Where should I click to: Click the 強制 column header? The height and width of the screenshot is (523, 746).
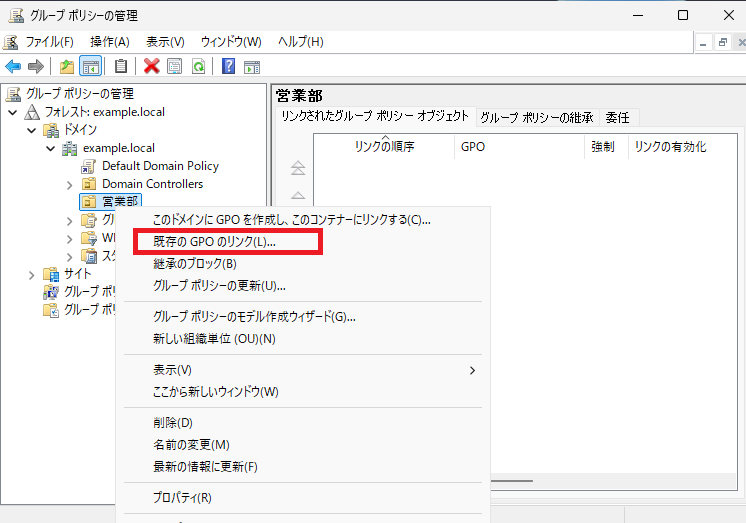[x=607, y=147]
